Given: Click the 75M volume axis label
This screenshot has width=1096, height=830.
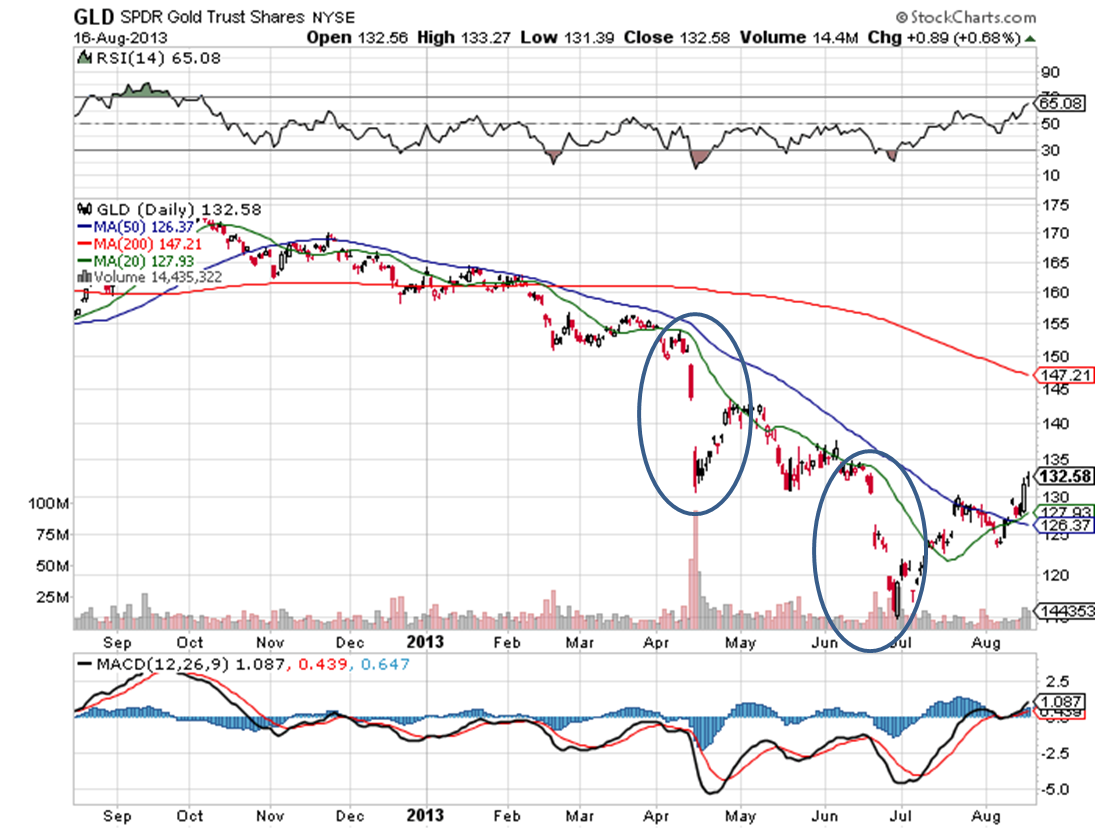Looking at the screenshot, I should [52, 535].
